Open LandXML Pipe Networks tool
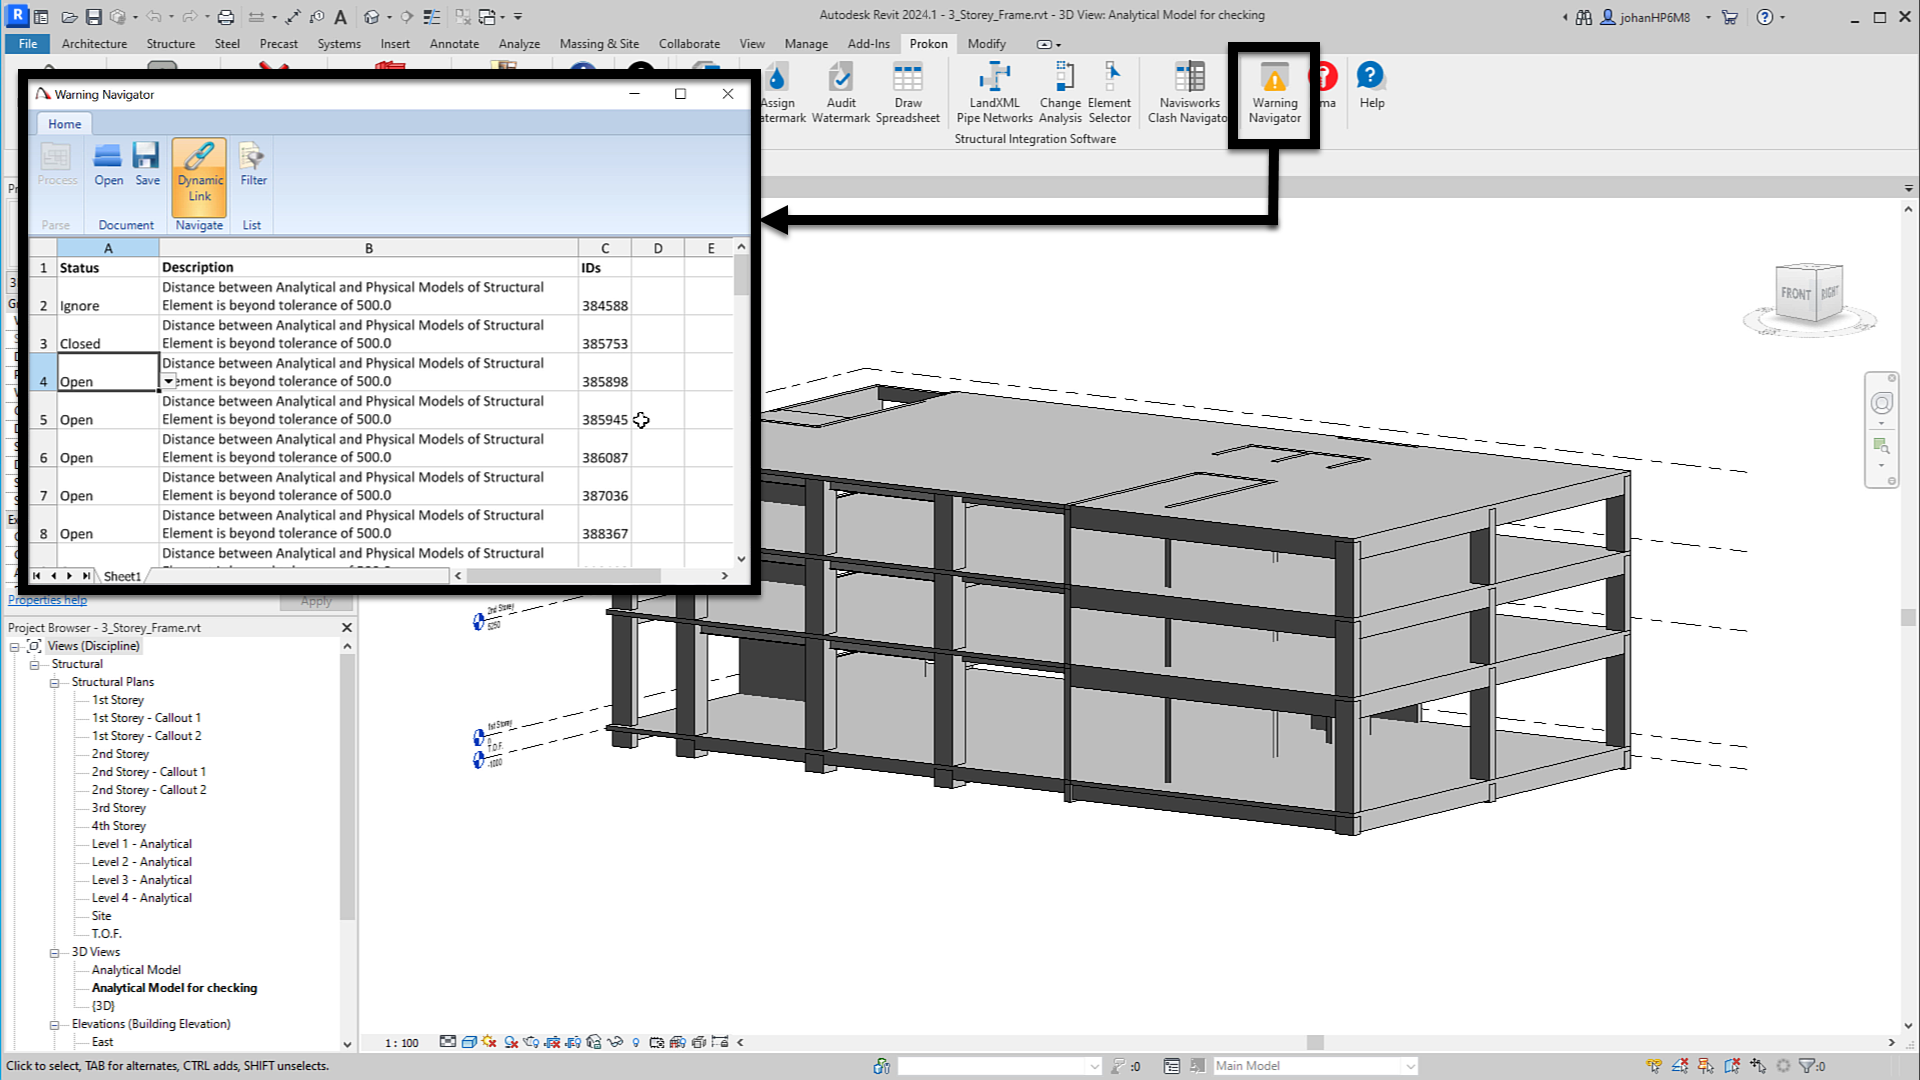This screenshot has width=1920, height=1080. click(994, 92)
